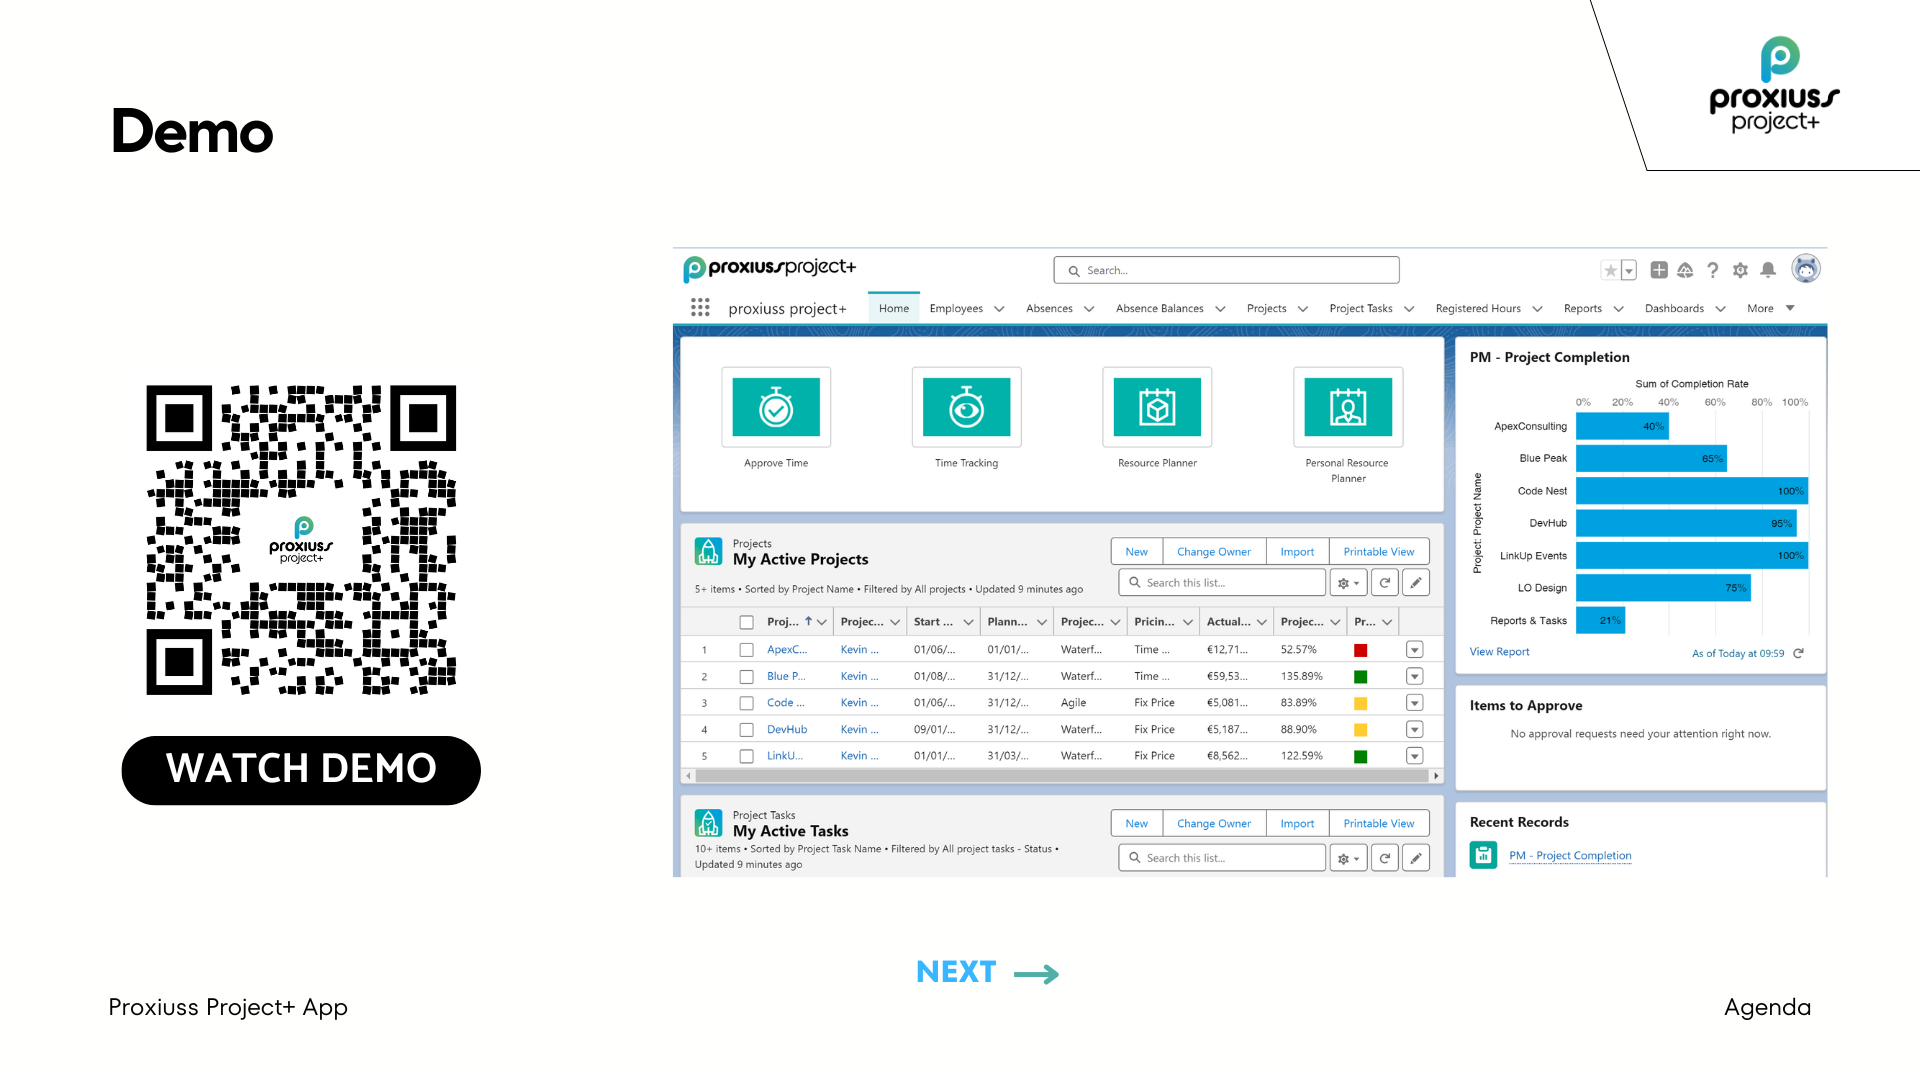Switch to the Home tab
The image size is (1920, 1080).
click(x=894, y=308)
